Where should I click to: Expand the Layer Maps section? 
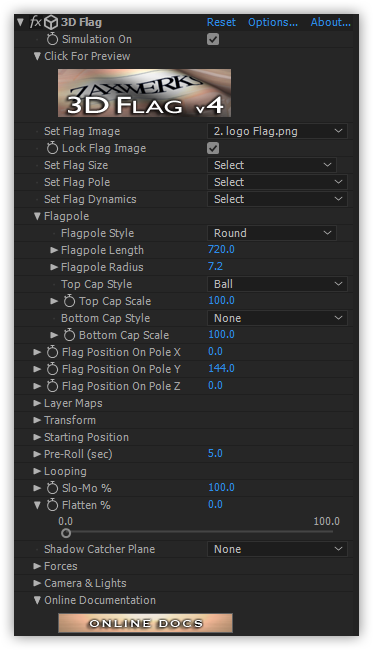(37, 403)
